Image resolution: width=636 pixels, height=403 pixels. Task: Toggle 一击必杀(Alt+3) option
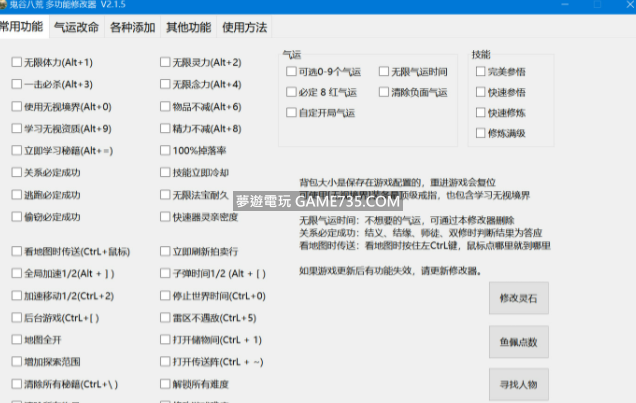tap(17, 84)
